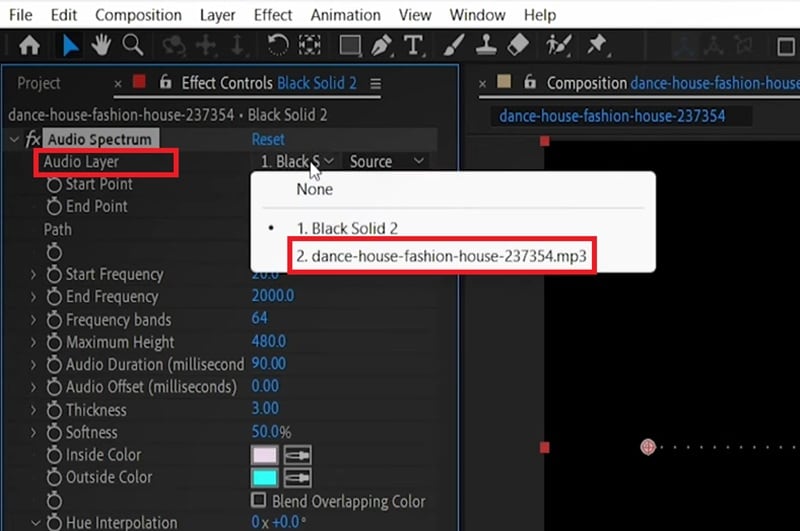Viewport: 800px width, 531px height.
Task: Choose 1. Black Solid 2 option
Action: point(347,228)
